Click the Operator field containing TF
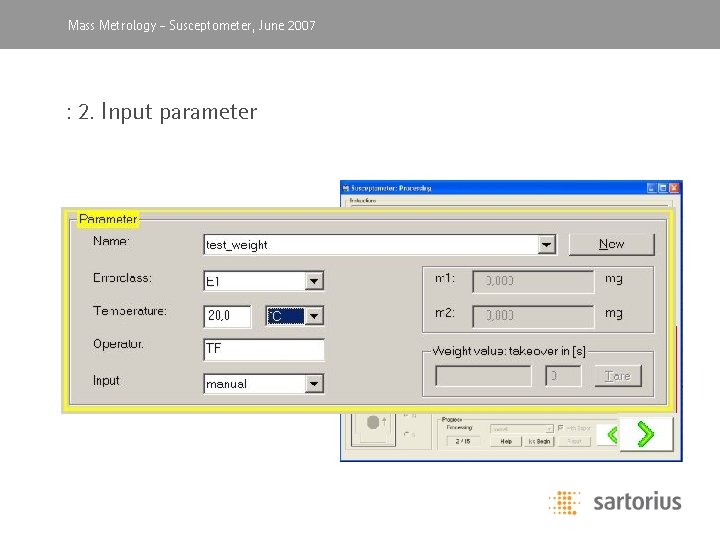The height and width of the screenshot is (540, 720). 264,349
